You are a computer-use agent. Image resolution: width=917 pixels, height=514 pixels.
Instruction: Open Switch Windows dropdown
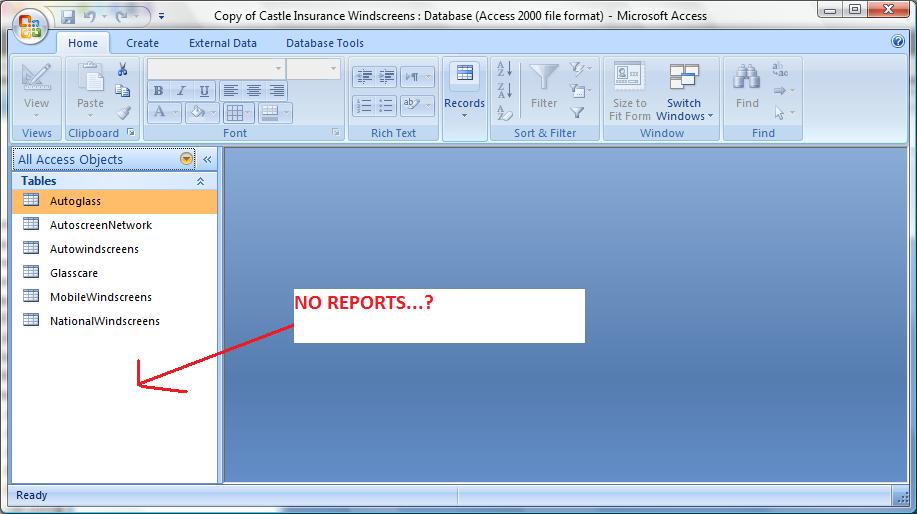[x=684, y=91]
